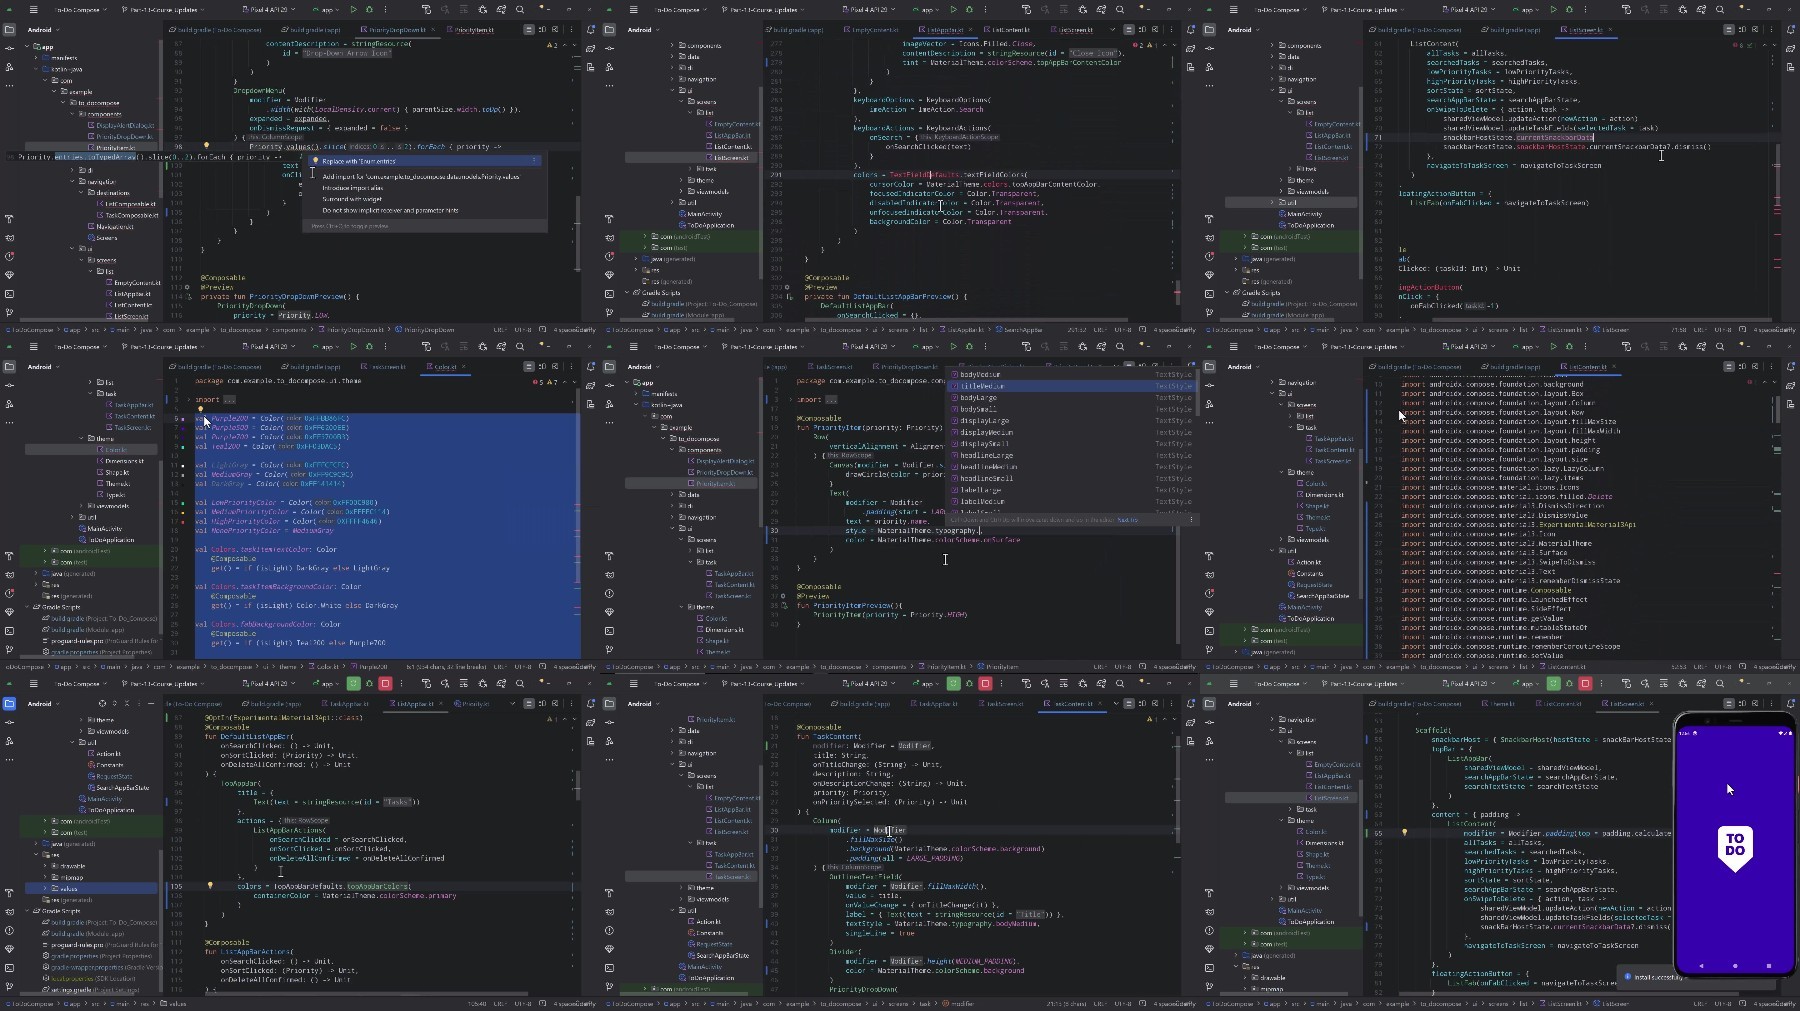Open the Pixel 4 API 29 device dropdown in the emulator window

[x=1469, y=684]
